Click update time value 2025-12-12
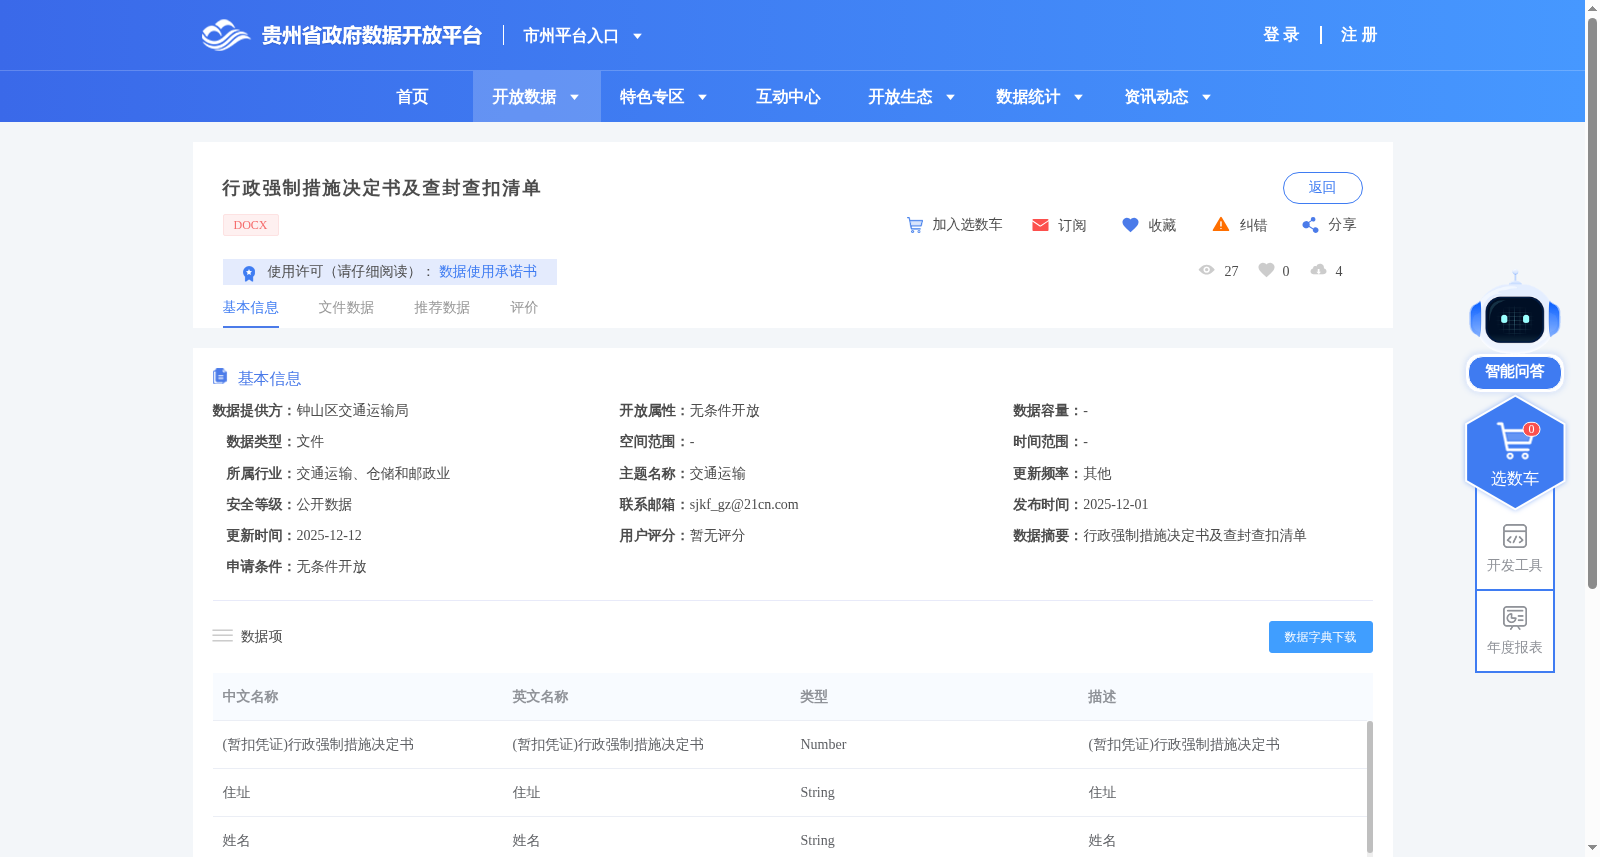Screen dimensions: 1600x857 point(329,536)
